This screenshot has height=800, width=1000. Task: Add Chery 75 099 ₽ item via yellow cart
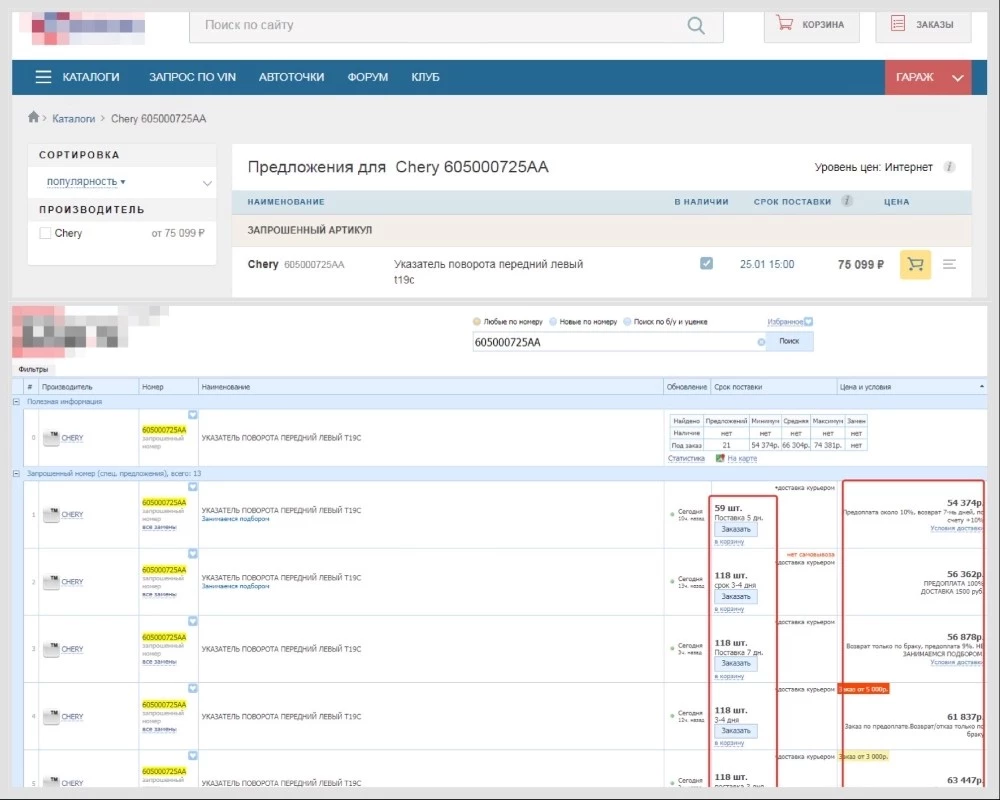[915, 265]
